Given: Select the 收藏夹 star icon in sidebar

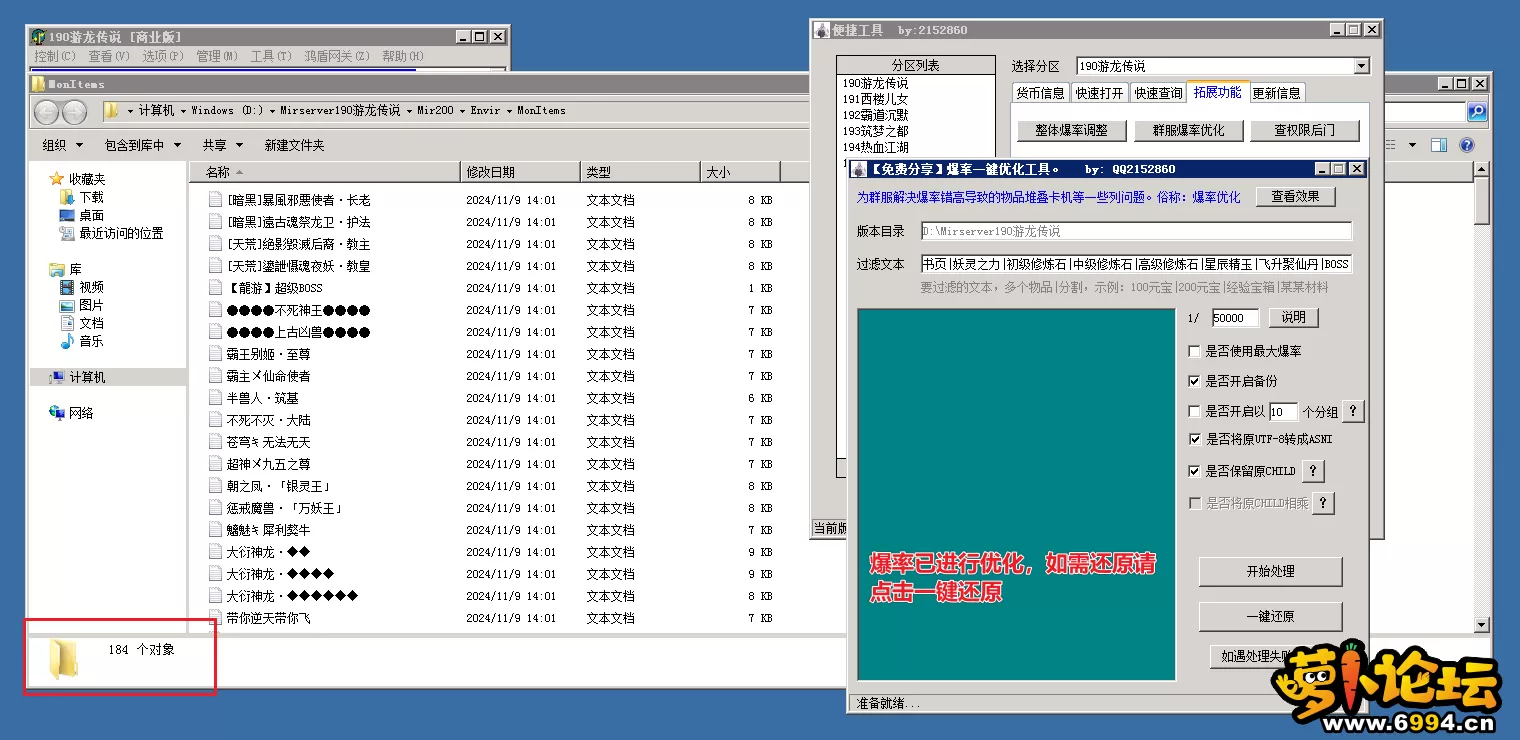Looking at the screenshot, I should tap(57, 179).
